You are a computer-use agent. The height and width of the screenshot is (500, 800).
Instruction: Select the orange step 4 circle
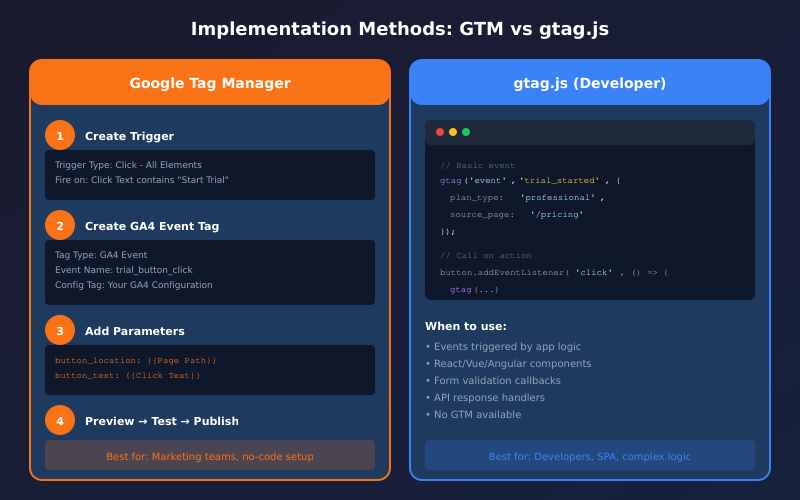pyautogui.click(x=60, y=420)
